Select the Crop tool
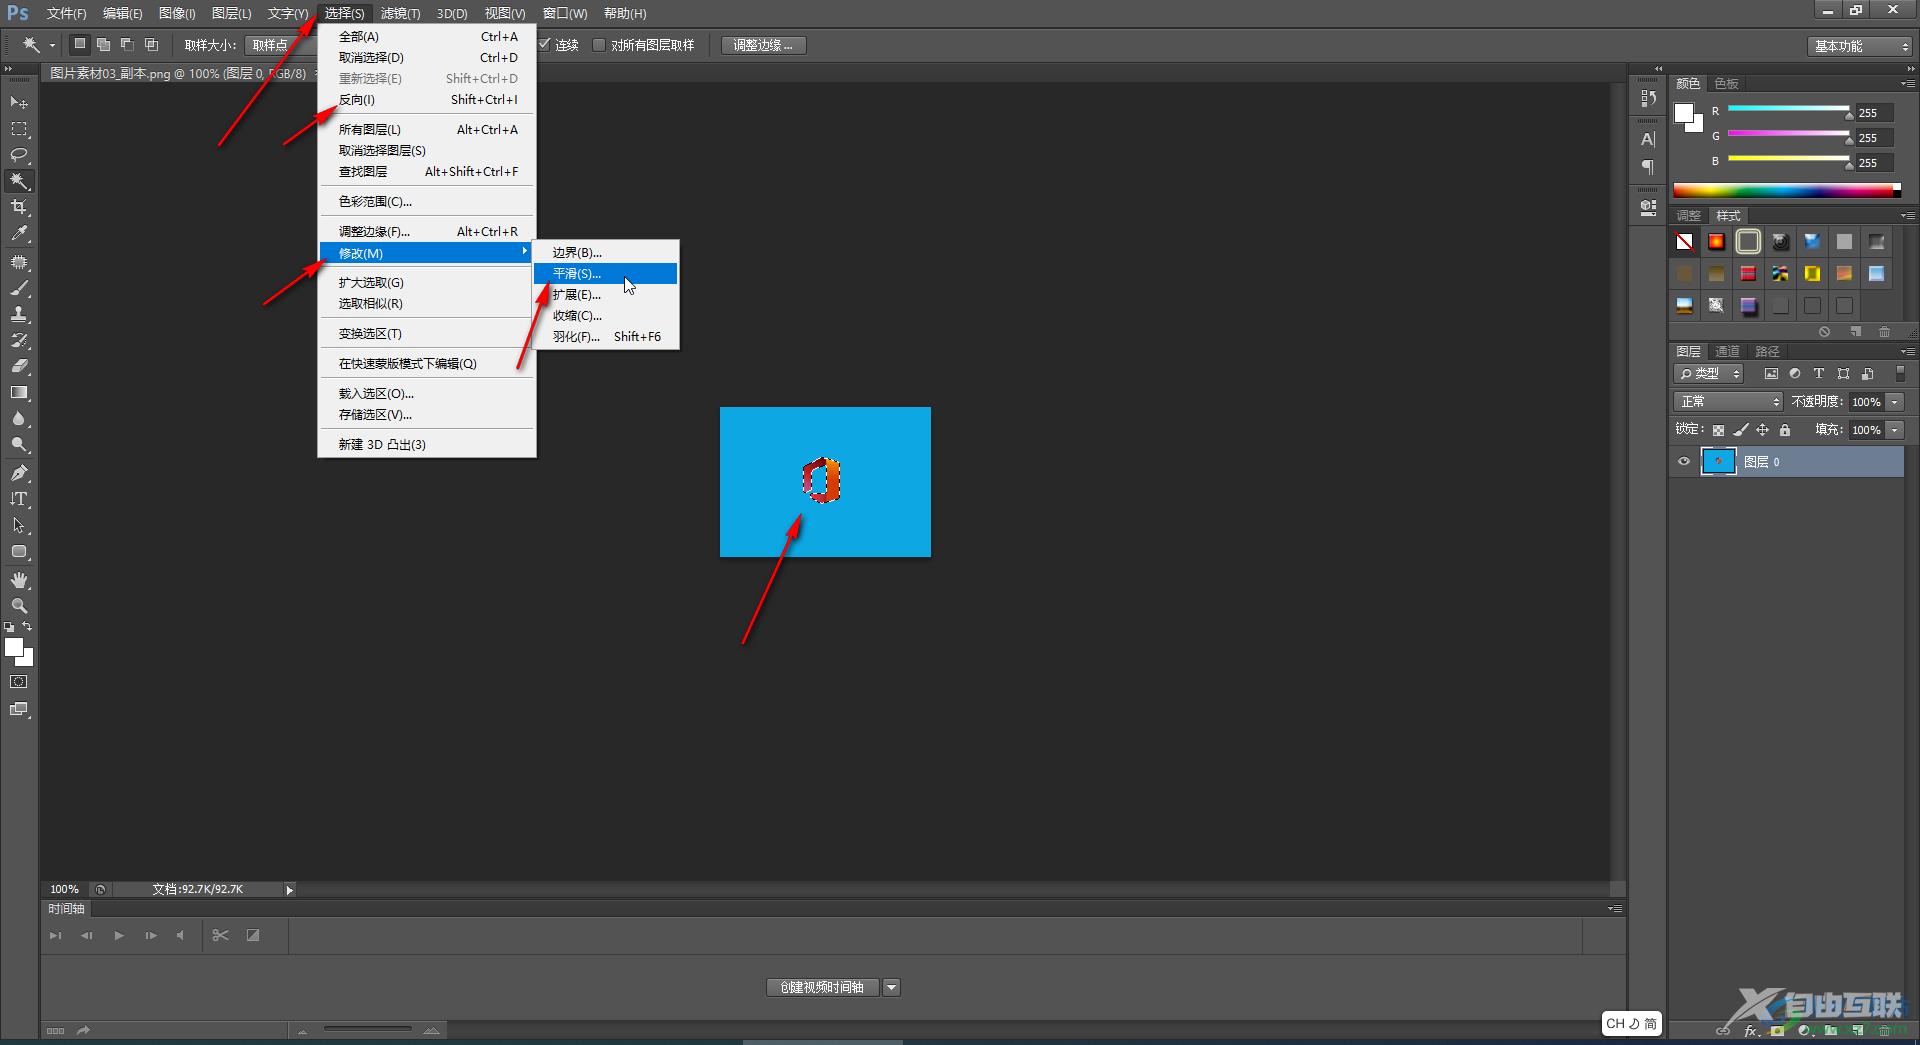Viewport: 1920px width, 1045px height. click(x=19, y=207)
